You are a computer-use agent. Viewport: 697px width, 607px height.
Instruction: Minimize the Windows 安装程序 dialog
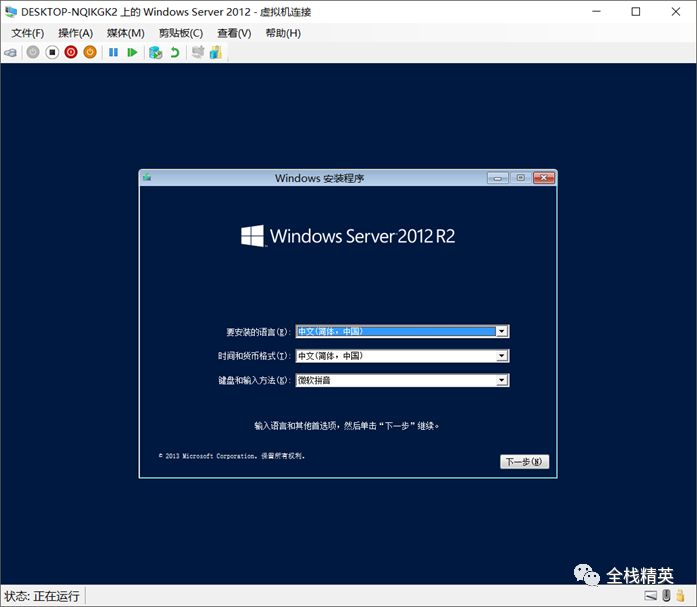pyautogui.click(x=498, y=178)
